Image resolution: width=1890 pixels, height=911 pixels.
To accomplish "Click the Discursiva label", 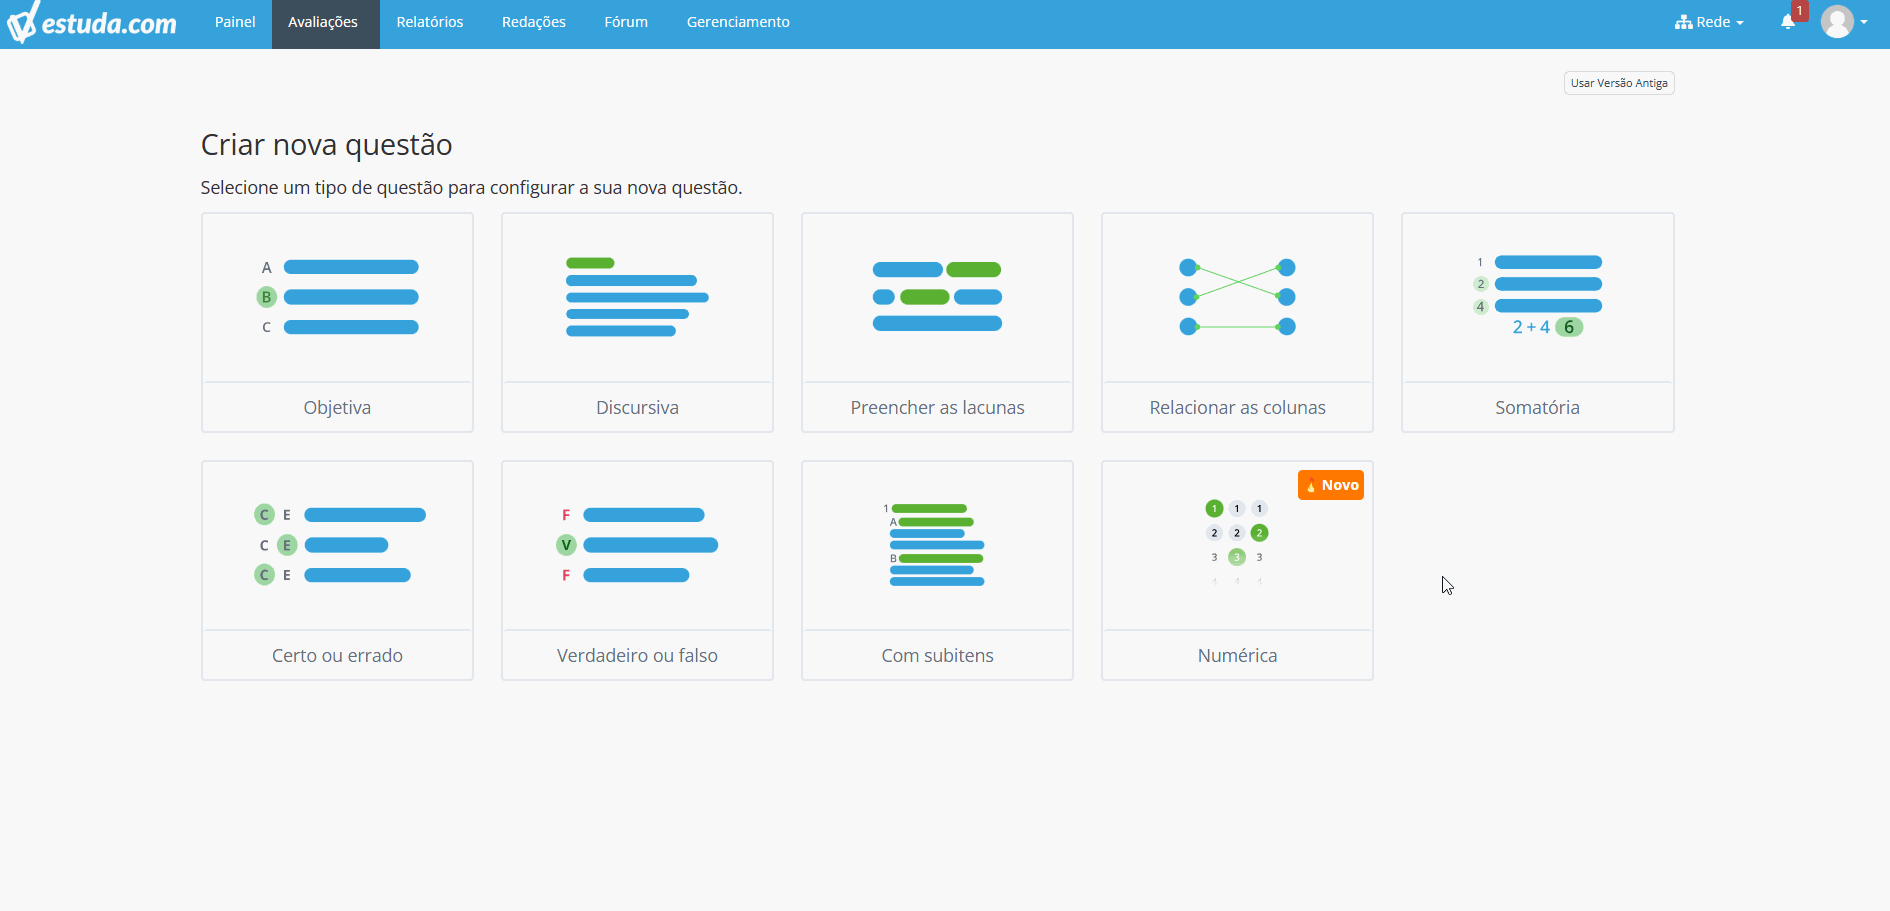I will pos(637,407).
